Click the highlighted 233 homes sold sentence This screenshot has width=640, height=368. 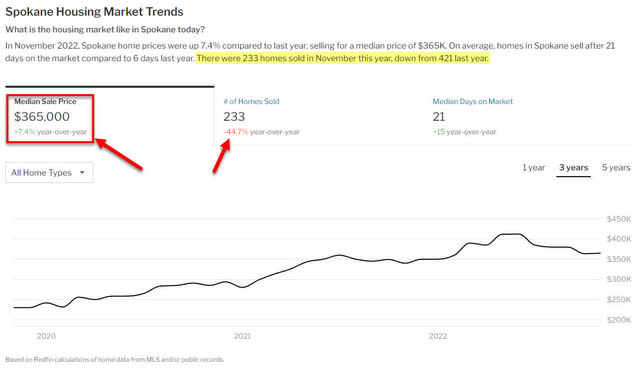342,58
